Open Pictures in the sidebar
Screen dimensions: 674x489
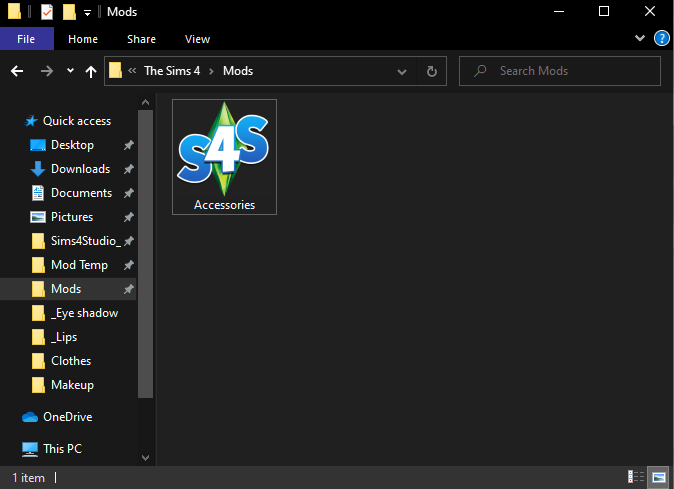[72, 217]
